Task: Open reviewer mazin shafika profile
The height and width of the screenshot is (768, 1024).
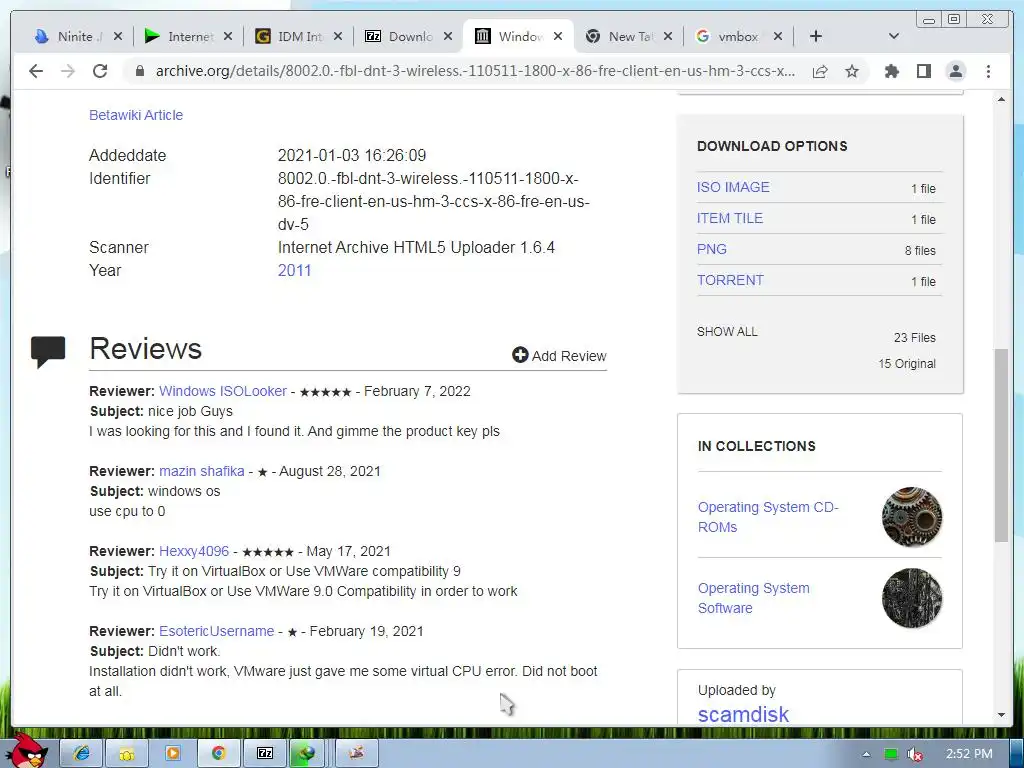Action: 202,471
